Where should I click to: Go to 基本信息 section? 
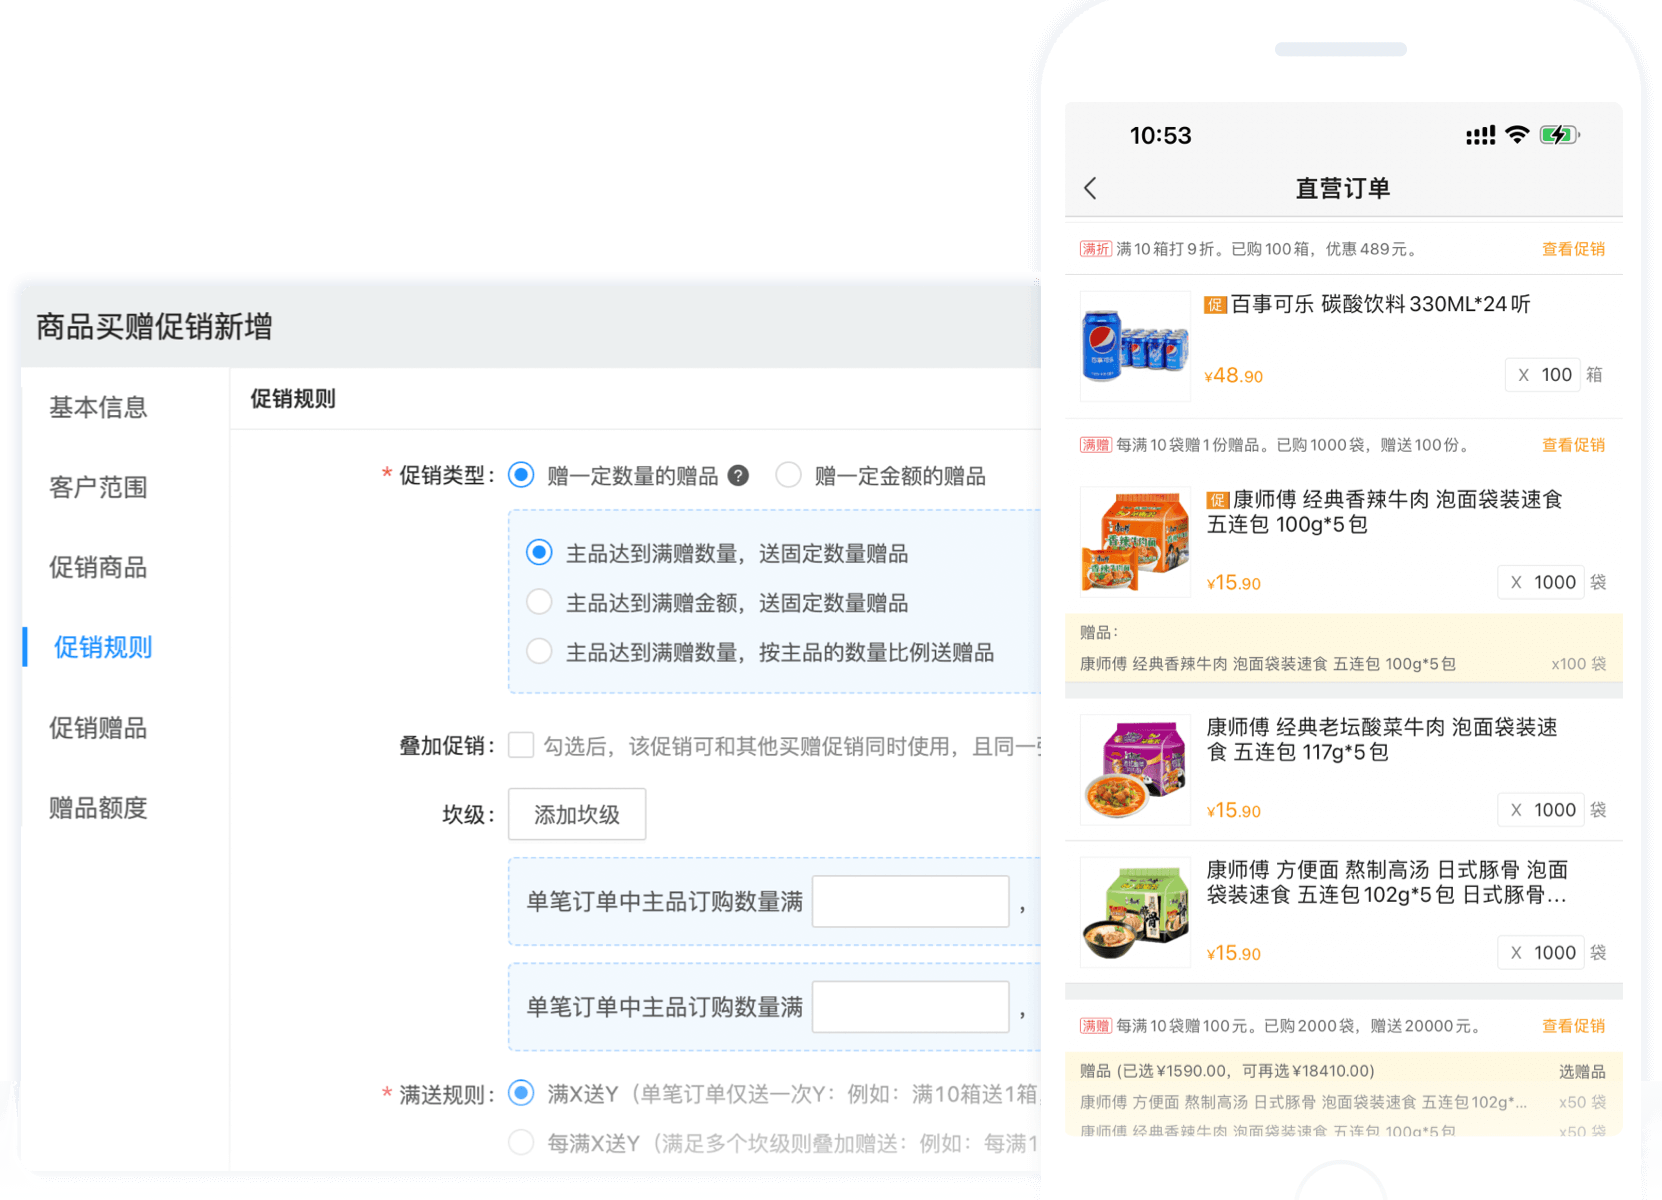tap(98, 407)
